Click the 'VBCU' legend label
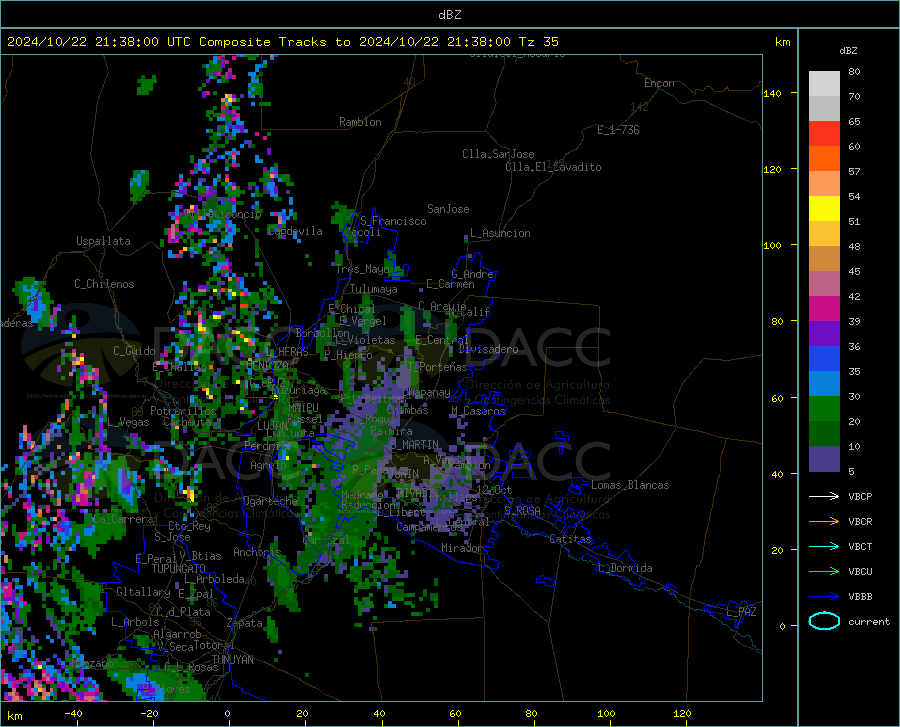Image resolution: width=900 pixels, height=727 pixels. 860,572
